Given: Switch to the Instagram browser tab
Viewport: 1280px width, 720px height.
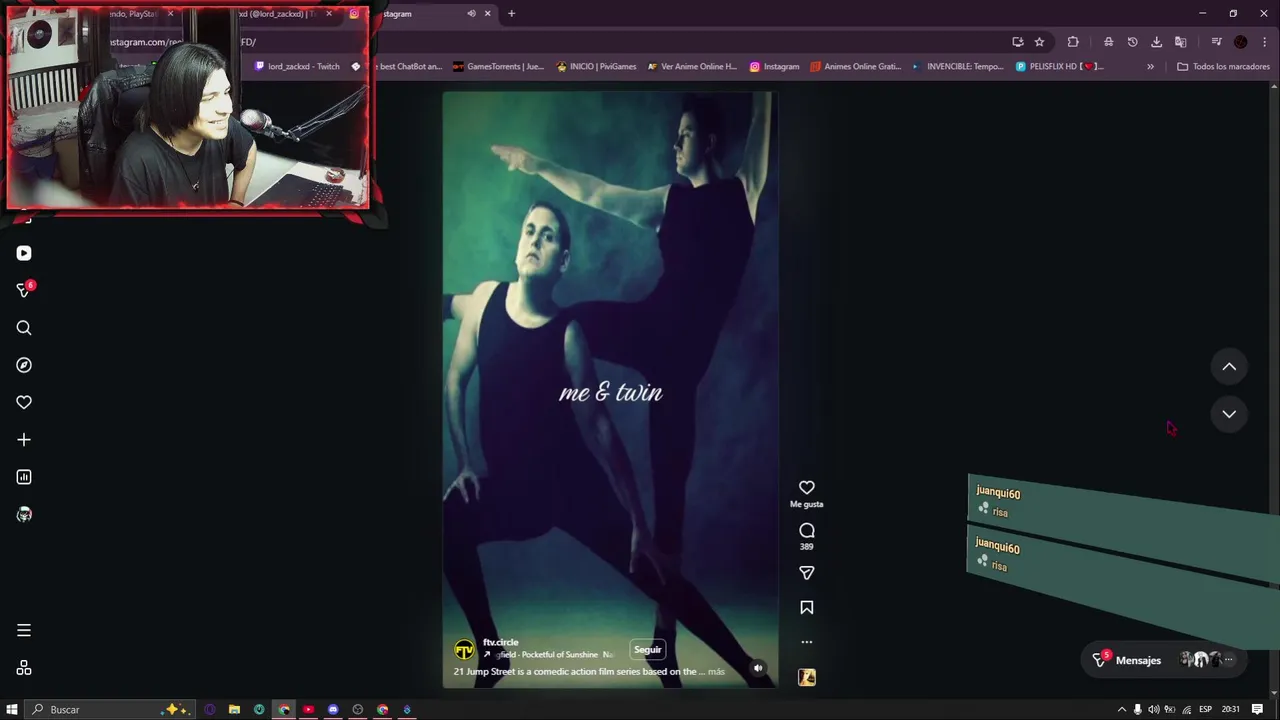Looking at the screenshot, I should (420, 14).
